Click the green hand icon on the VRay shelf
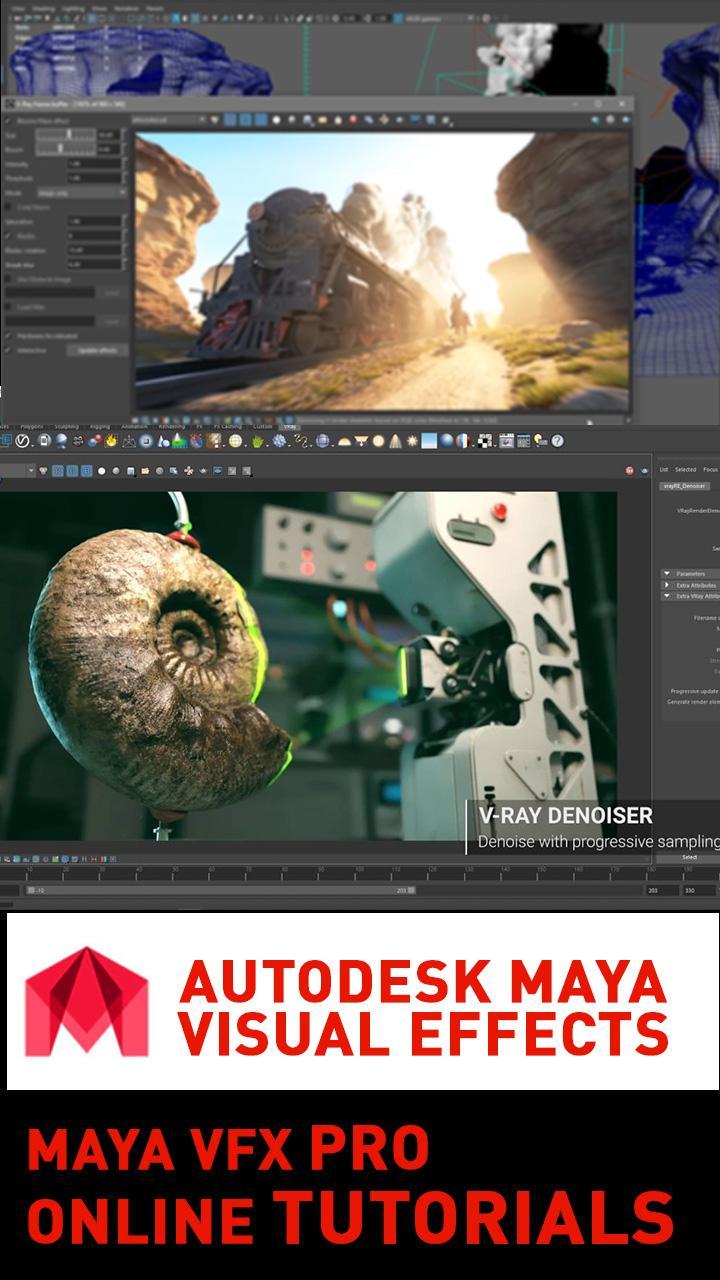Screen dimensions: 720x1280 click(256, 441)
